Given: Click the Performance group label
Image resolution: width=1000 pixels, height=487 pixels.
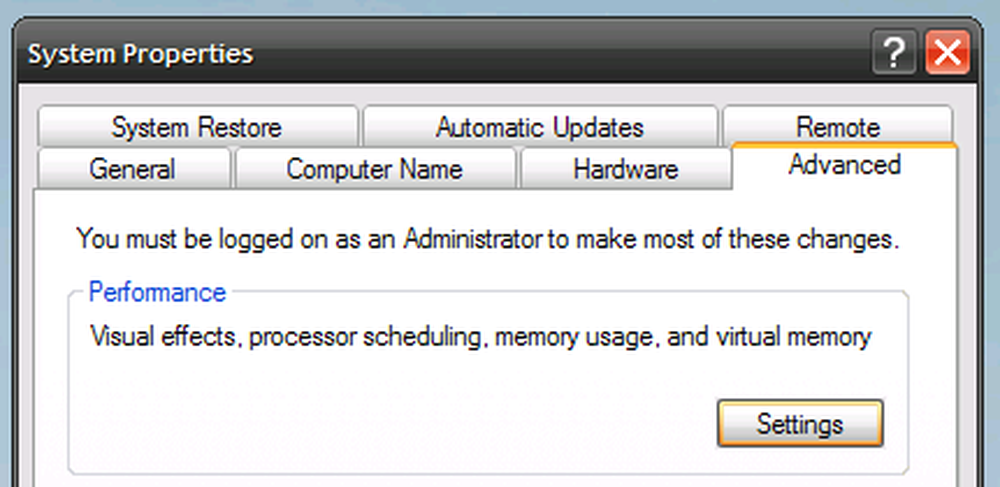Looking at the screenshot, I should [x=158, y=293].
